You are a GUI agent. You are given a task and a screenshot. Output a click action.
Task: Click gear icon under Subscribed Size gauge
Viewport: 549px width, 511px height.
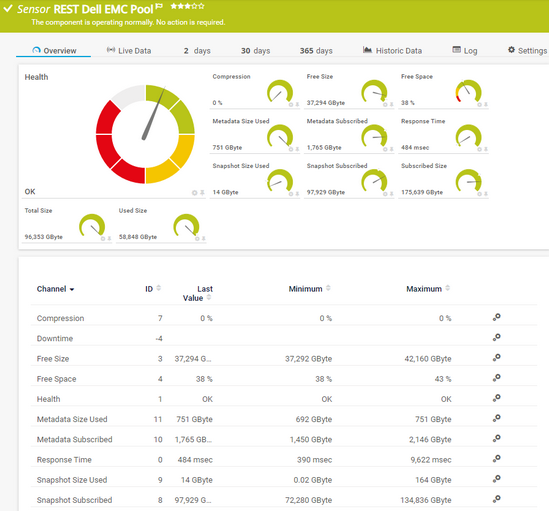point(479,194)
